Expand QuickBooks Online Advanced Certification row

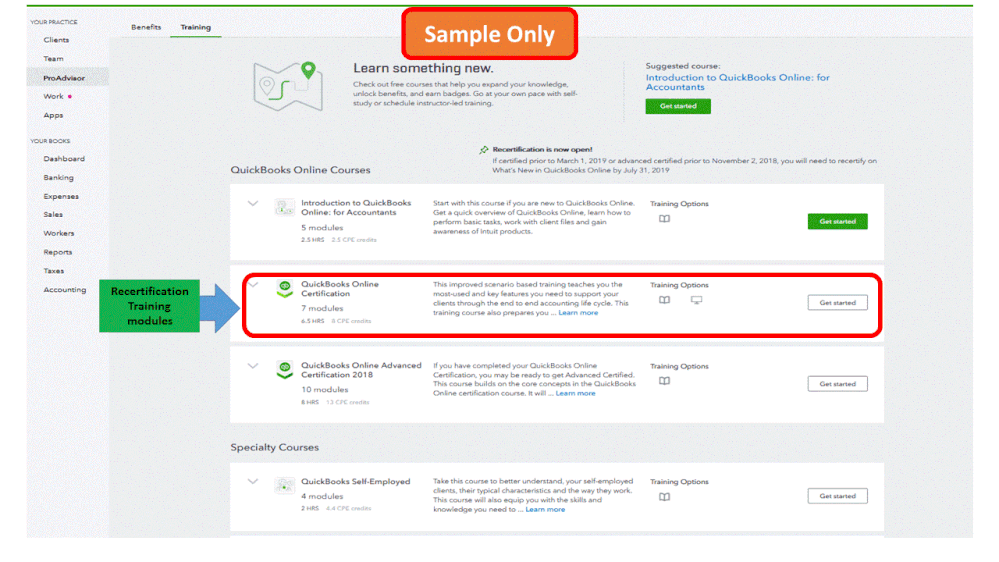pyautogui.click(x=253, y=366)
